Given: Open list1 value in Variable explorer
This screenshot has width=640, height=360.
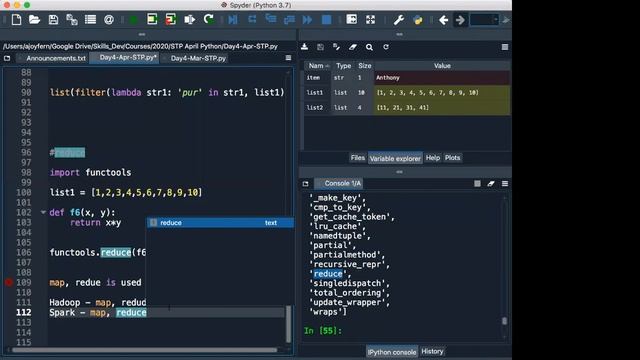Looking at the screenshot, I should point(442,93).
